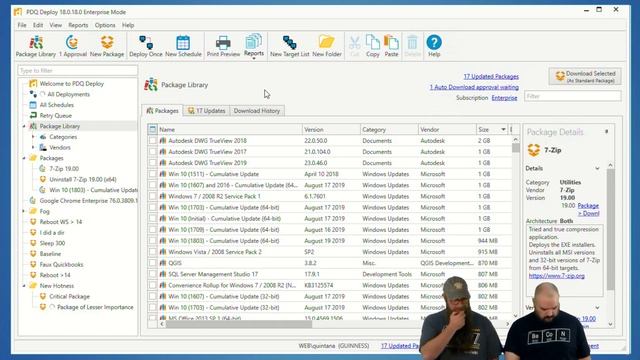The image size is (640, 360).
Task: Check the QGIS package checkbox
Action: pyautogui.click(x=153, y=263)
